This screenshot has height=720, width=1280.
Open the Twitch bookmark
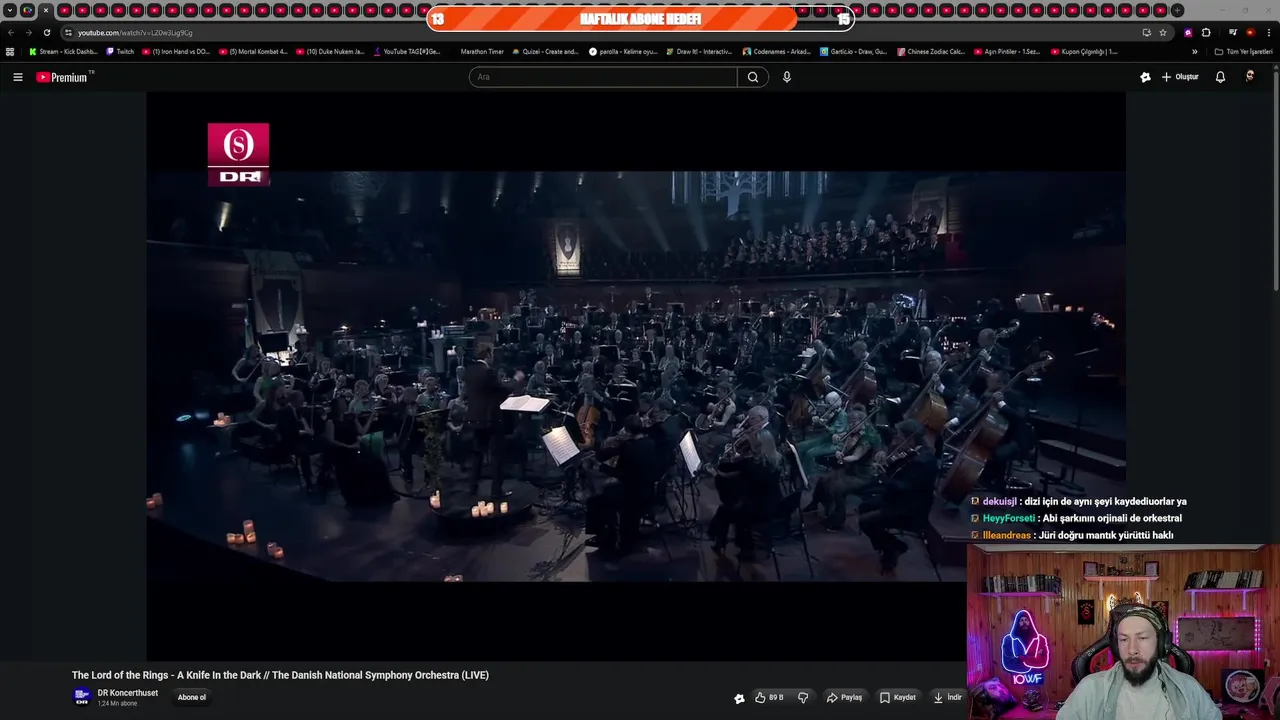[x=120, y=52]
